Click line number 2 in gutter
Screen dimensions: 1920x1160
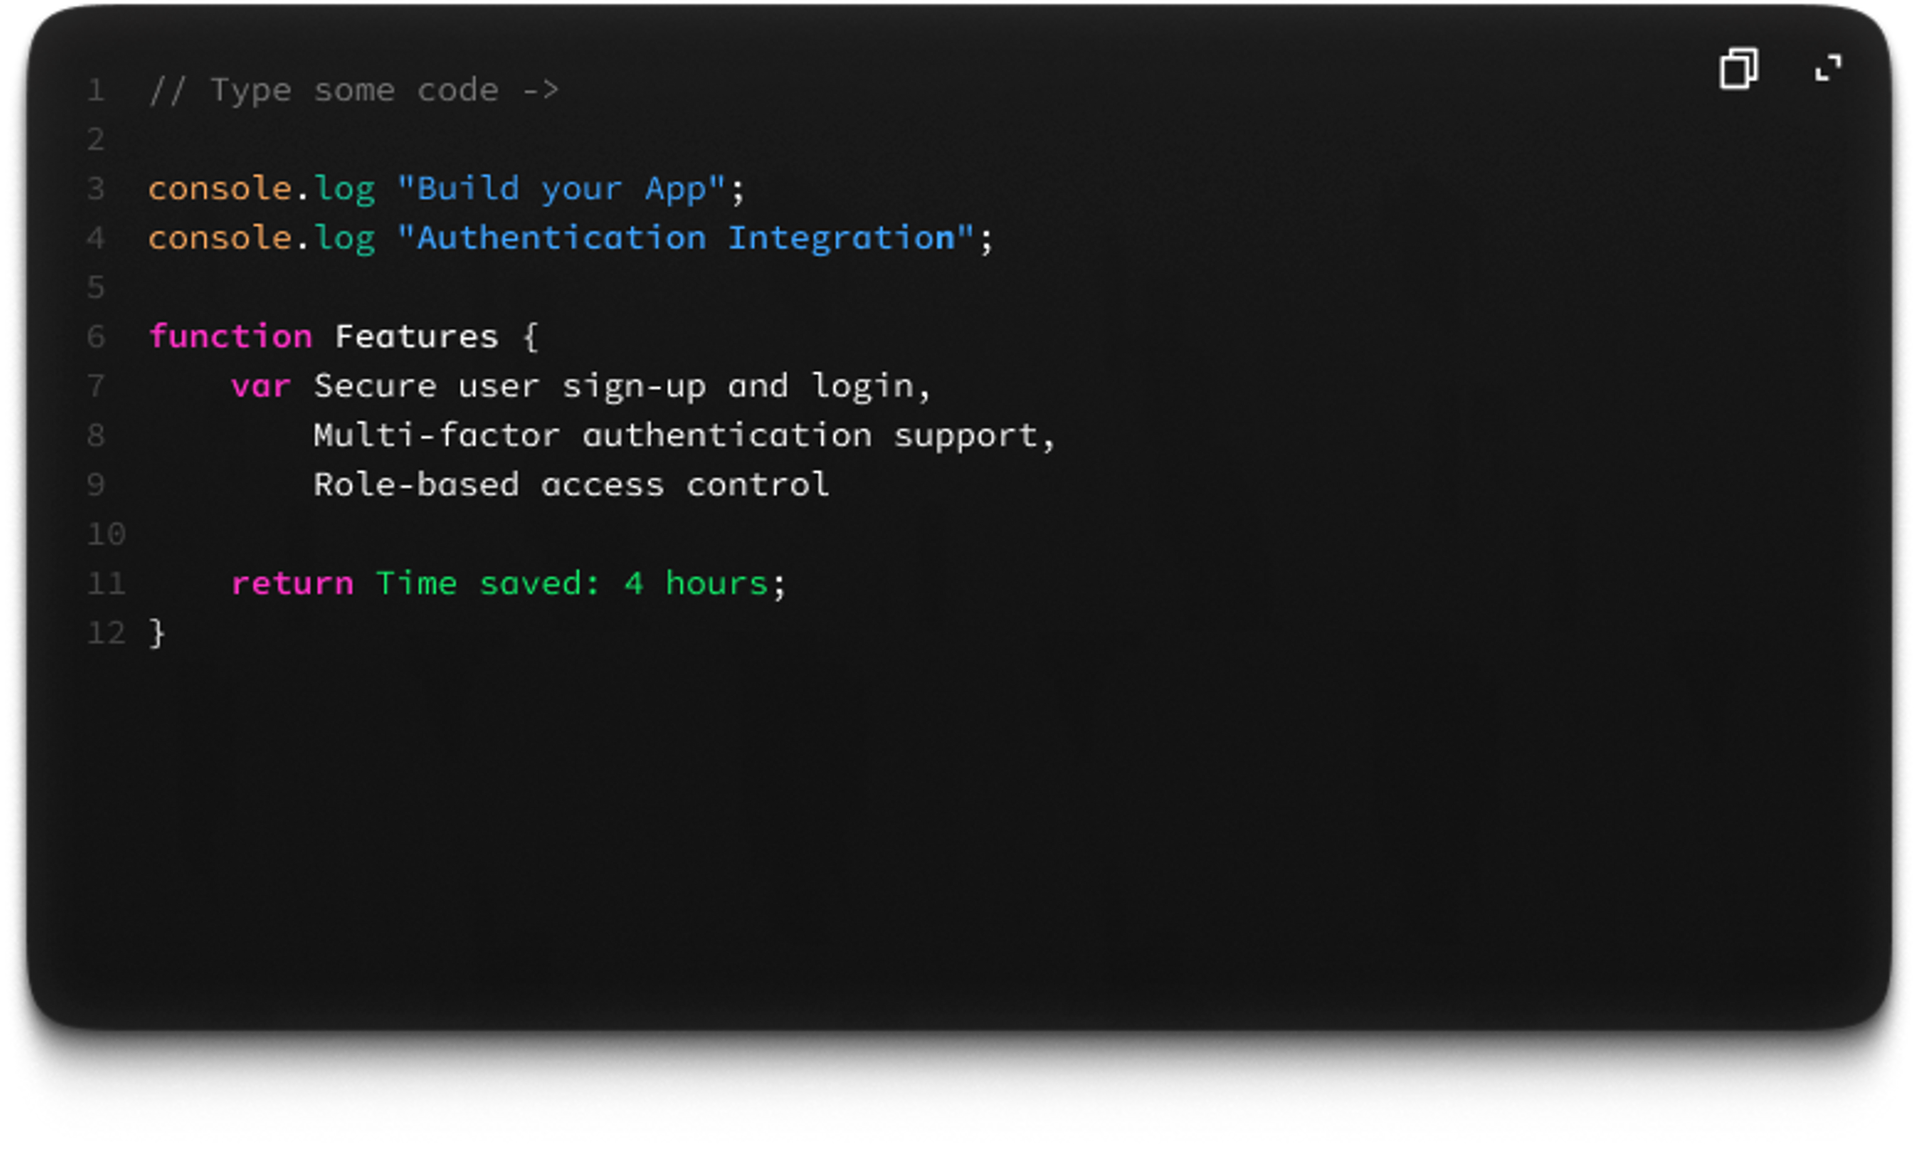pos(96,139)
